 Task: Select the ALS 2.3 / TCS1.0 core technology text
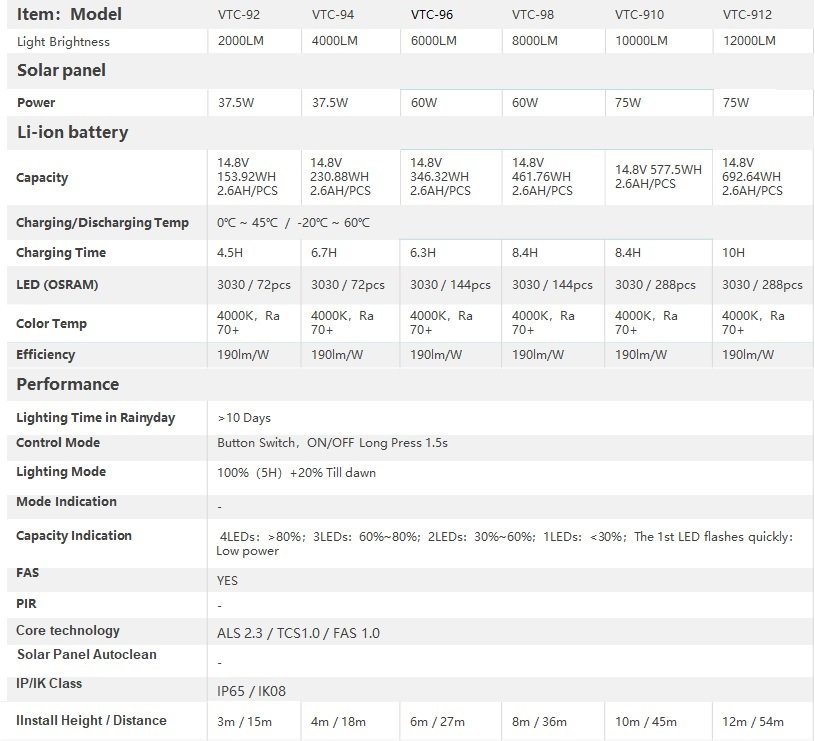(298, 633)
